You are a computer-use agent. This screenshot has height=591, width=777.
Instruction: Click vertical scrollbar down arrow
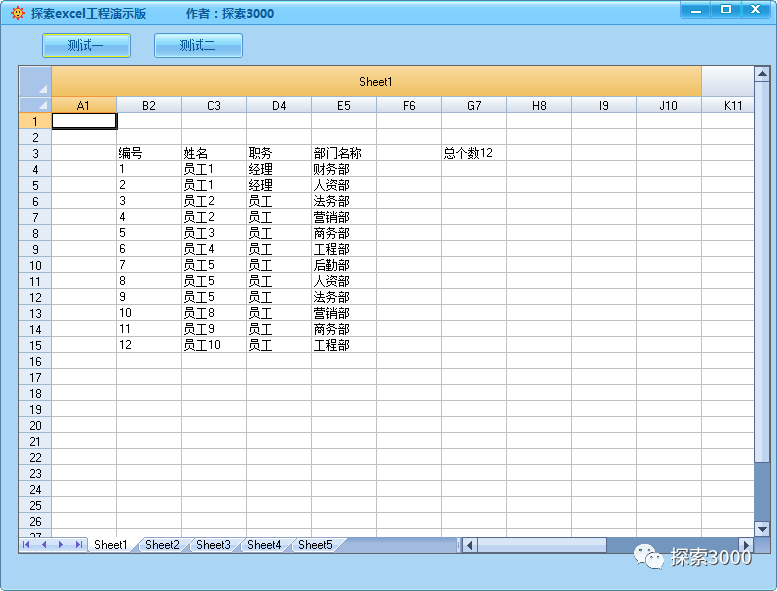[762, 529]
